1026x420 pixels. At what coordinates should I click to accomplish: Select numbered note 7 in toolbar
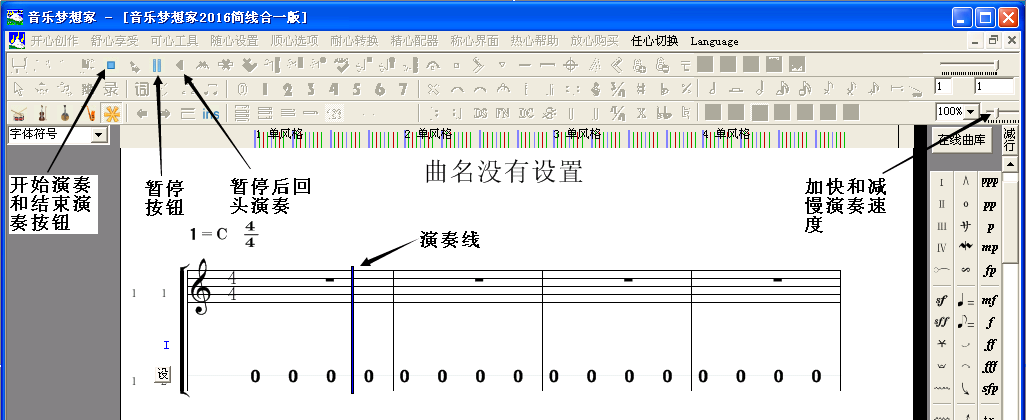[x=403, y=88]
